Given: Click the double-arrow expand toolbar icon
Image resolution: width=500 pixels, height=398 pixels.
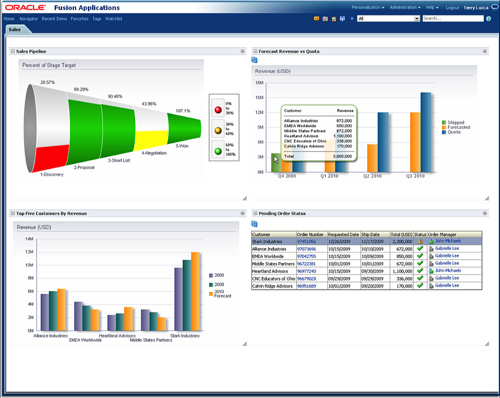Looking at the screenshot, I should pyautogui.click(x=352, y=19).
